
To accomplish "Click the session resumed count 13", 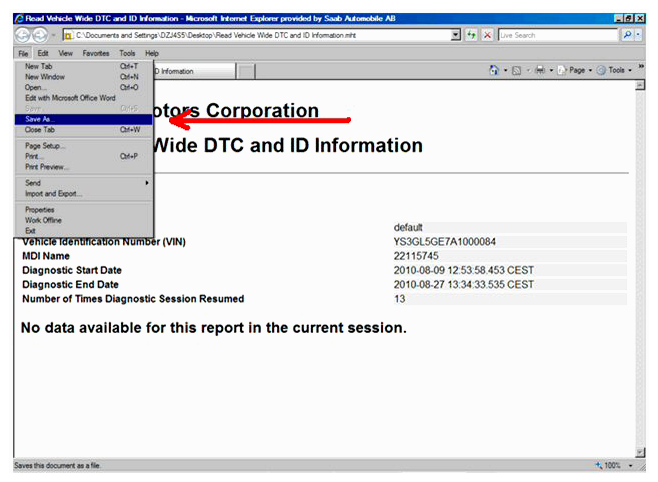I will tap(400, 299).
